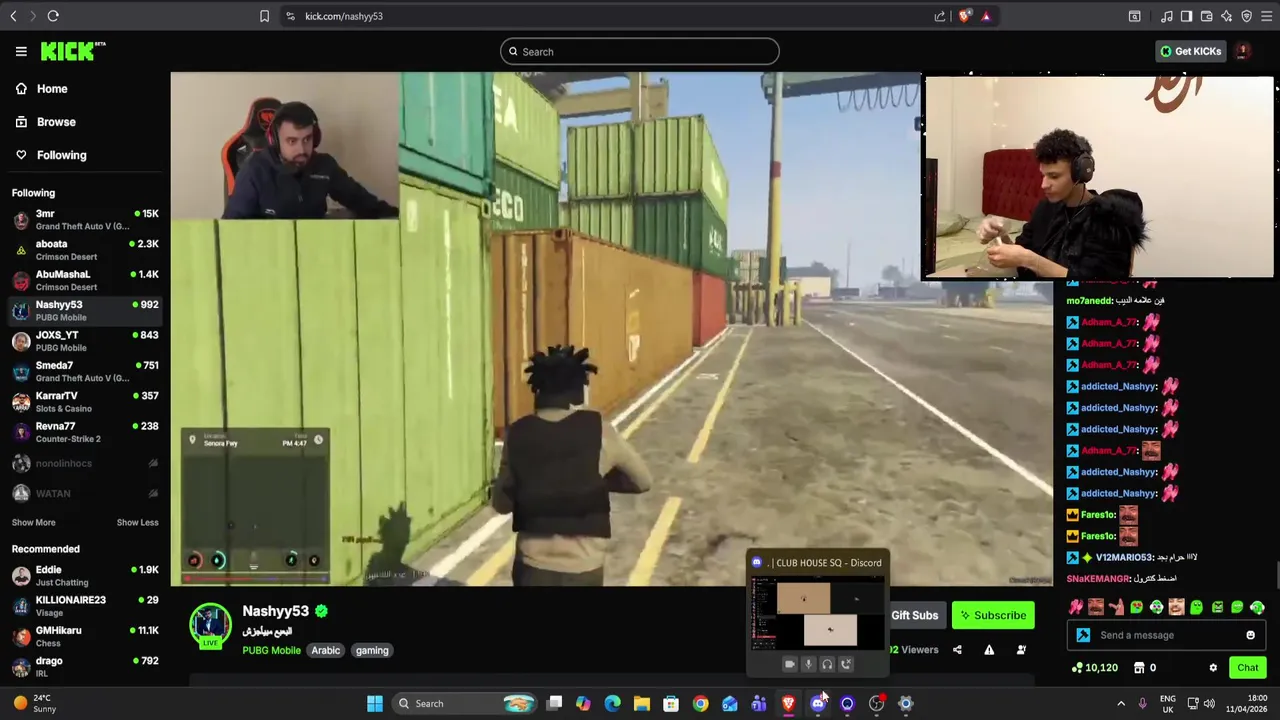Open GMHikaru recommended channel
This screenshot has width=1280, height=720.
tap(85, 636)
